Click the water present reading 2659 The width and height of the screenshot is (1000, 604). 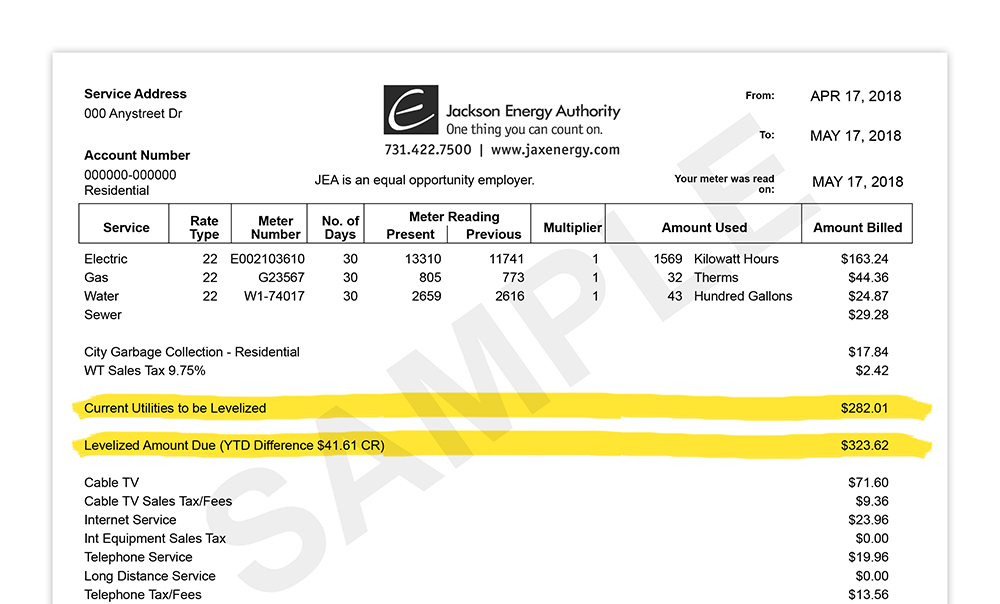(x=426, y=296)
